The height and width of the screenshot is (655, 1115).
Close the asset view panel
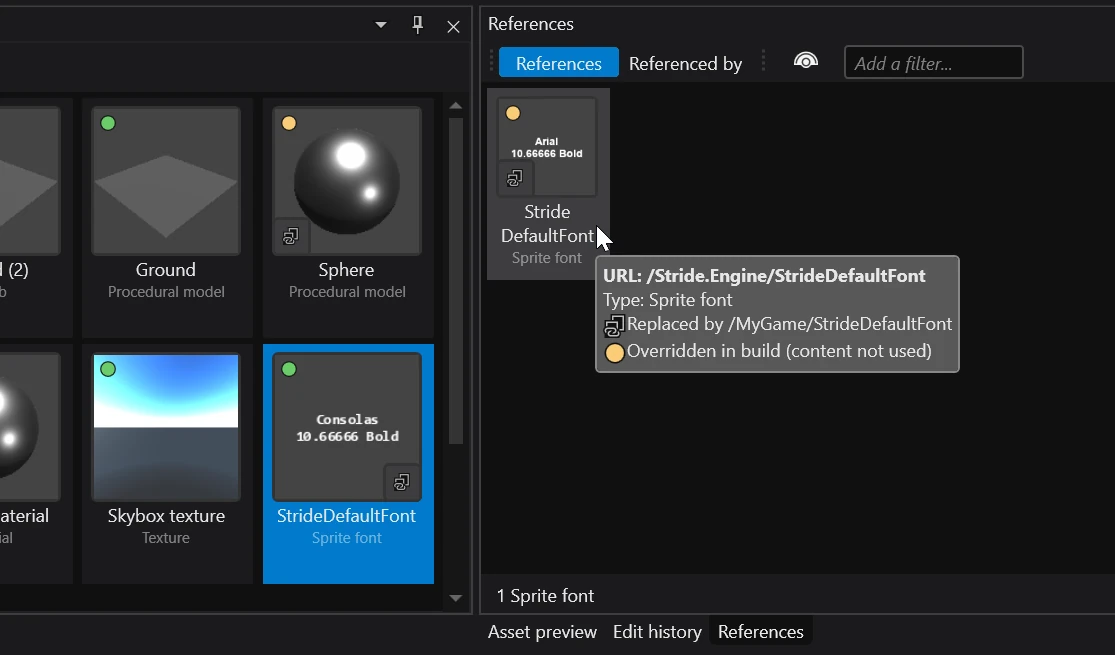[x=454, y=27]
